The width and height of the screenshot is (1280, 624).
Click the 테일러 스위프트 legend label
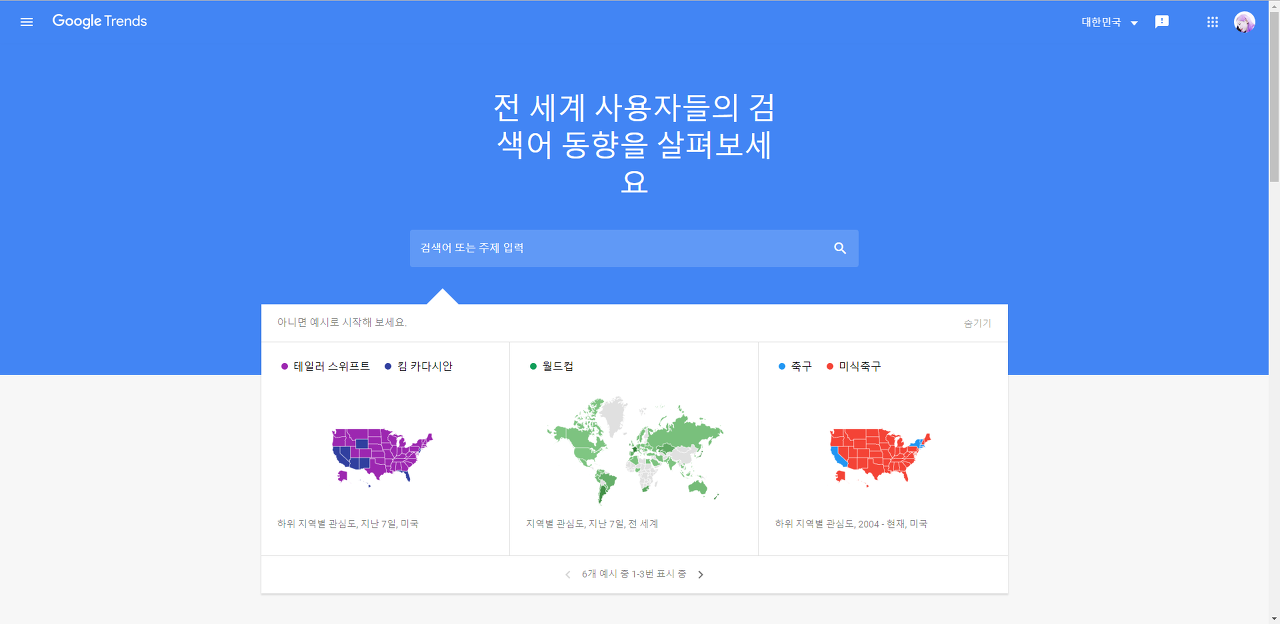331,367
